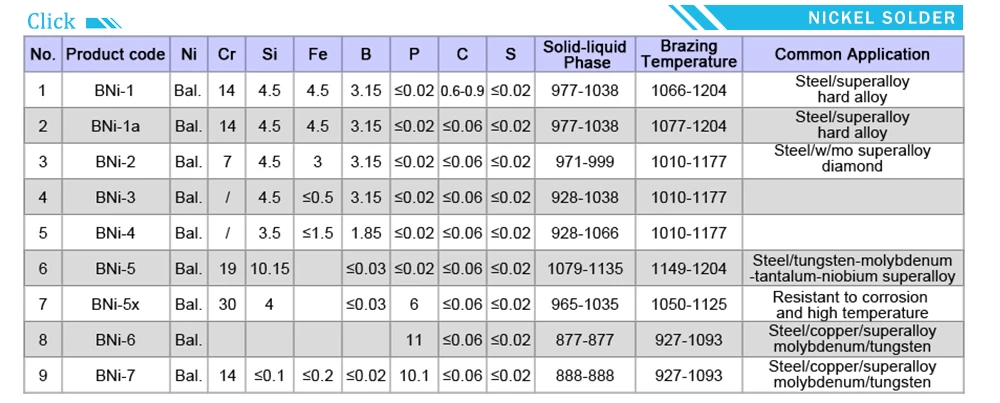Click the Cr value 30 for BNi-5x
The height and width of the screenshot is (403, 1000).
coord(226,305)
